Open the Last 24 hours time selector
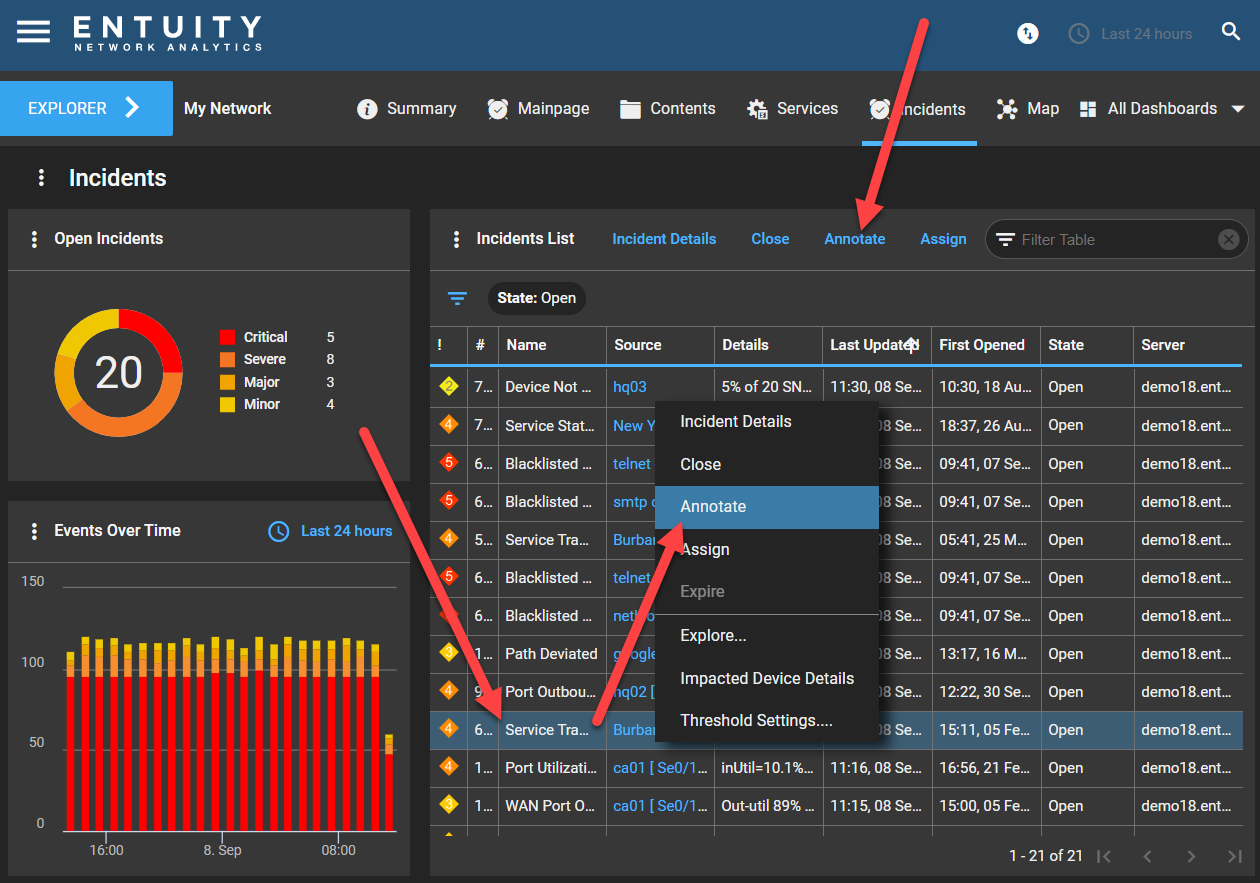The height and width of the screenshot is (883, 1260). tap(1130, 33)
